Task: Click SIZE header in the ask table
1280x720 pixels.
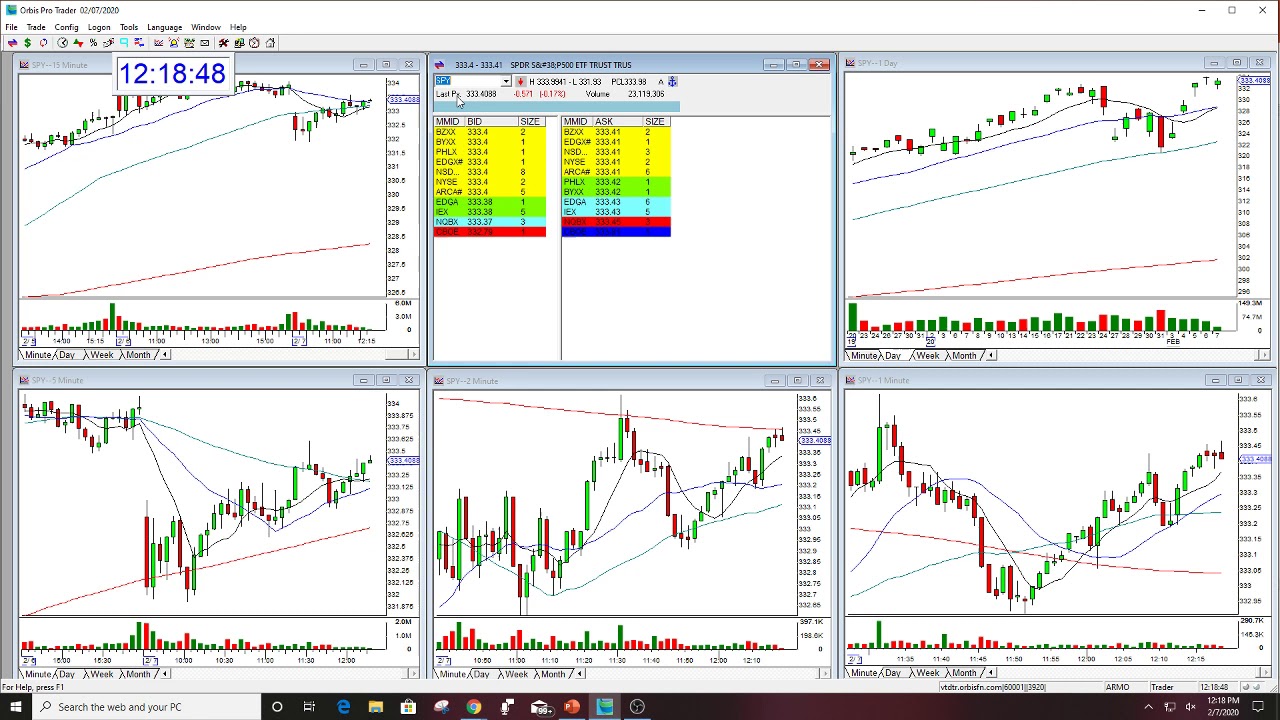Action: 655,122
